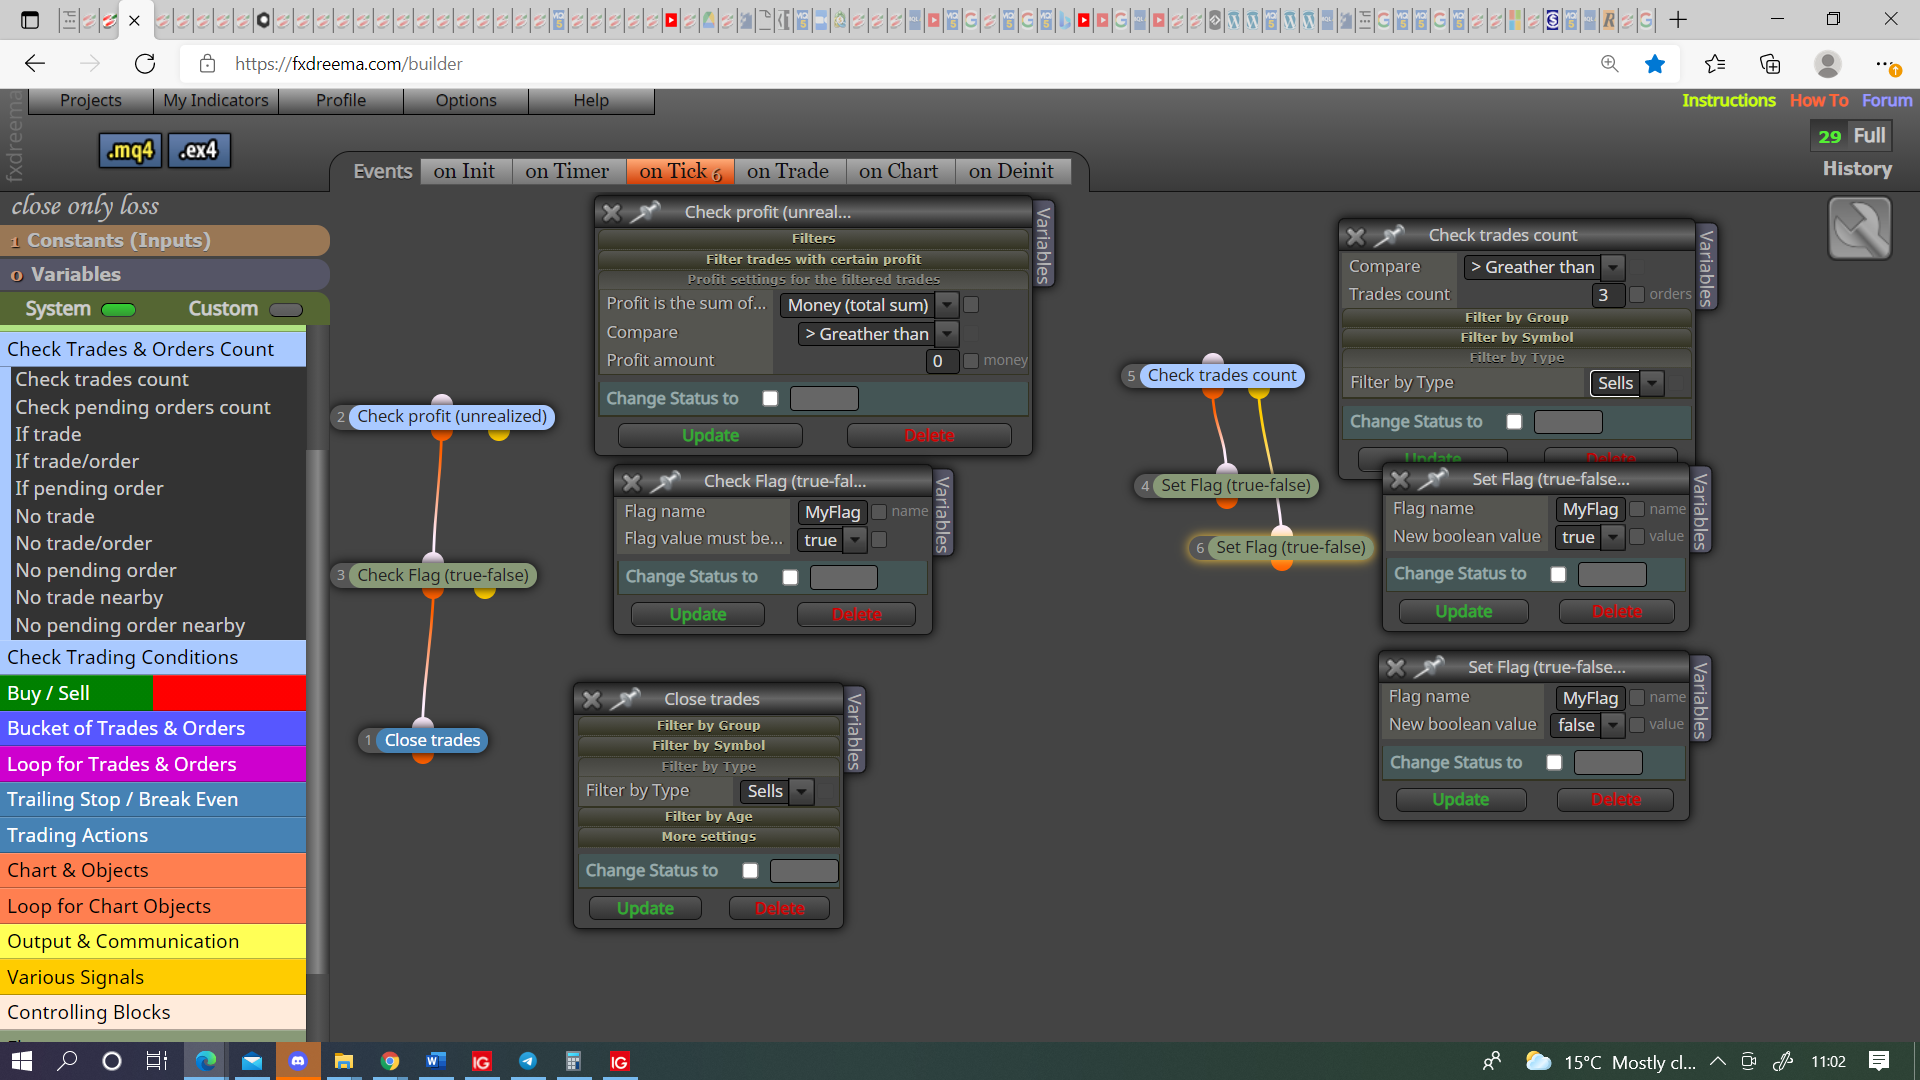Toggle System blocks switch
Viewport: 1920px width, 1080px height.
point(119,310)
